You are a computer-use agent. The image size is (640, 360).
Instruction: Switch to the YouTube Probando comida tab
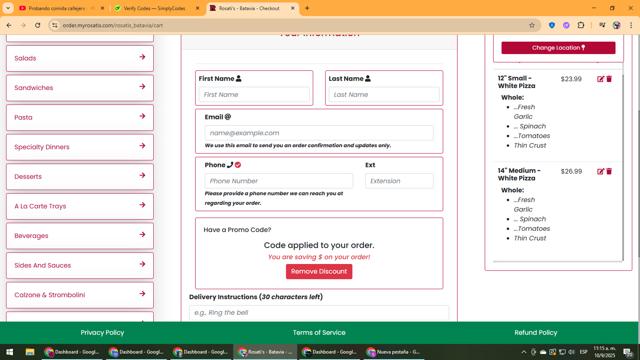(57, 8)
